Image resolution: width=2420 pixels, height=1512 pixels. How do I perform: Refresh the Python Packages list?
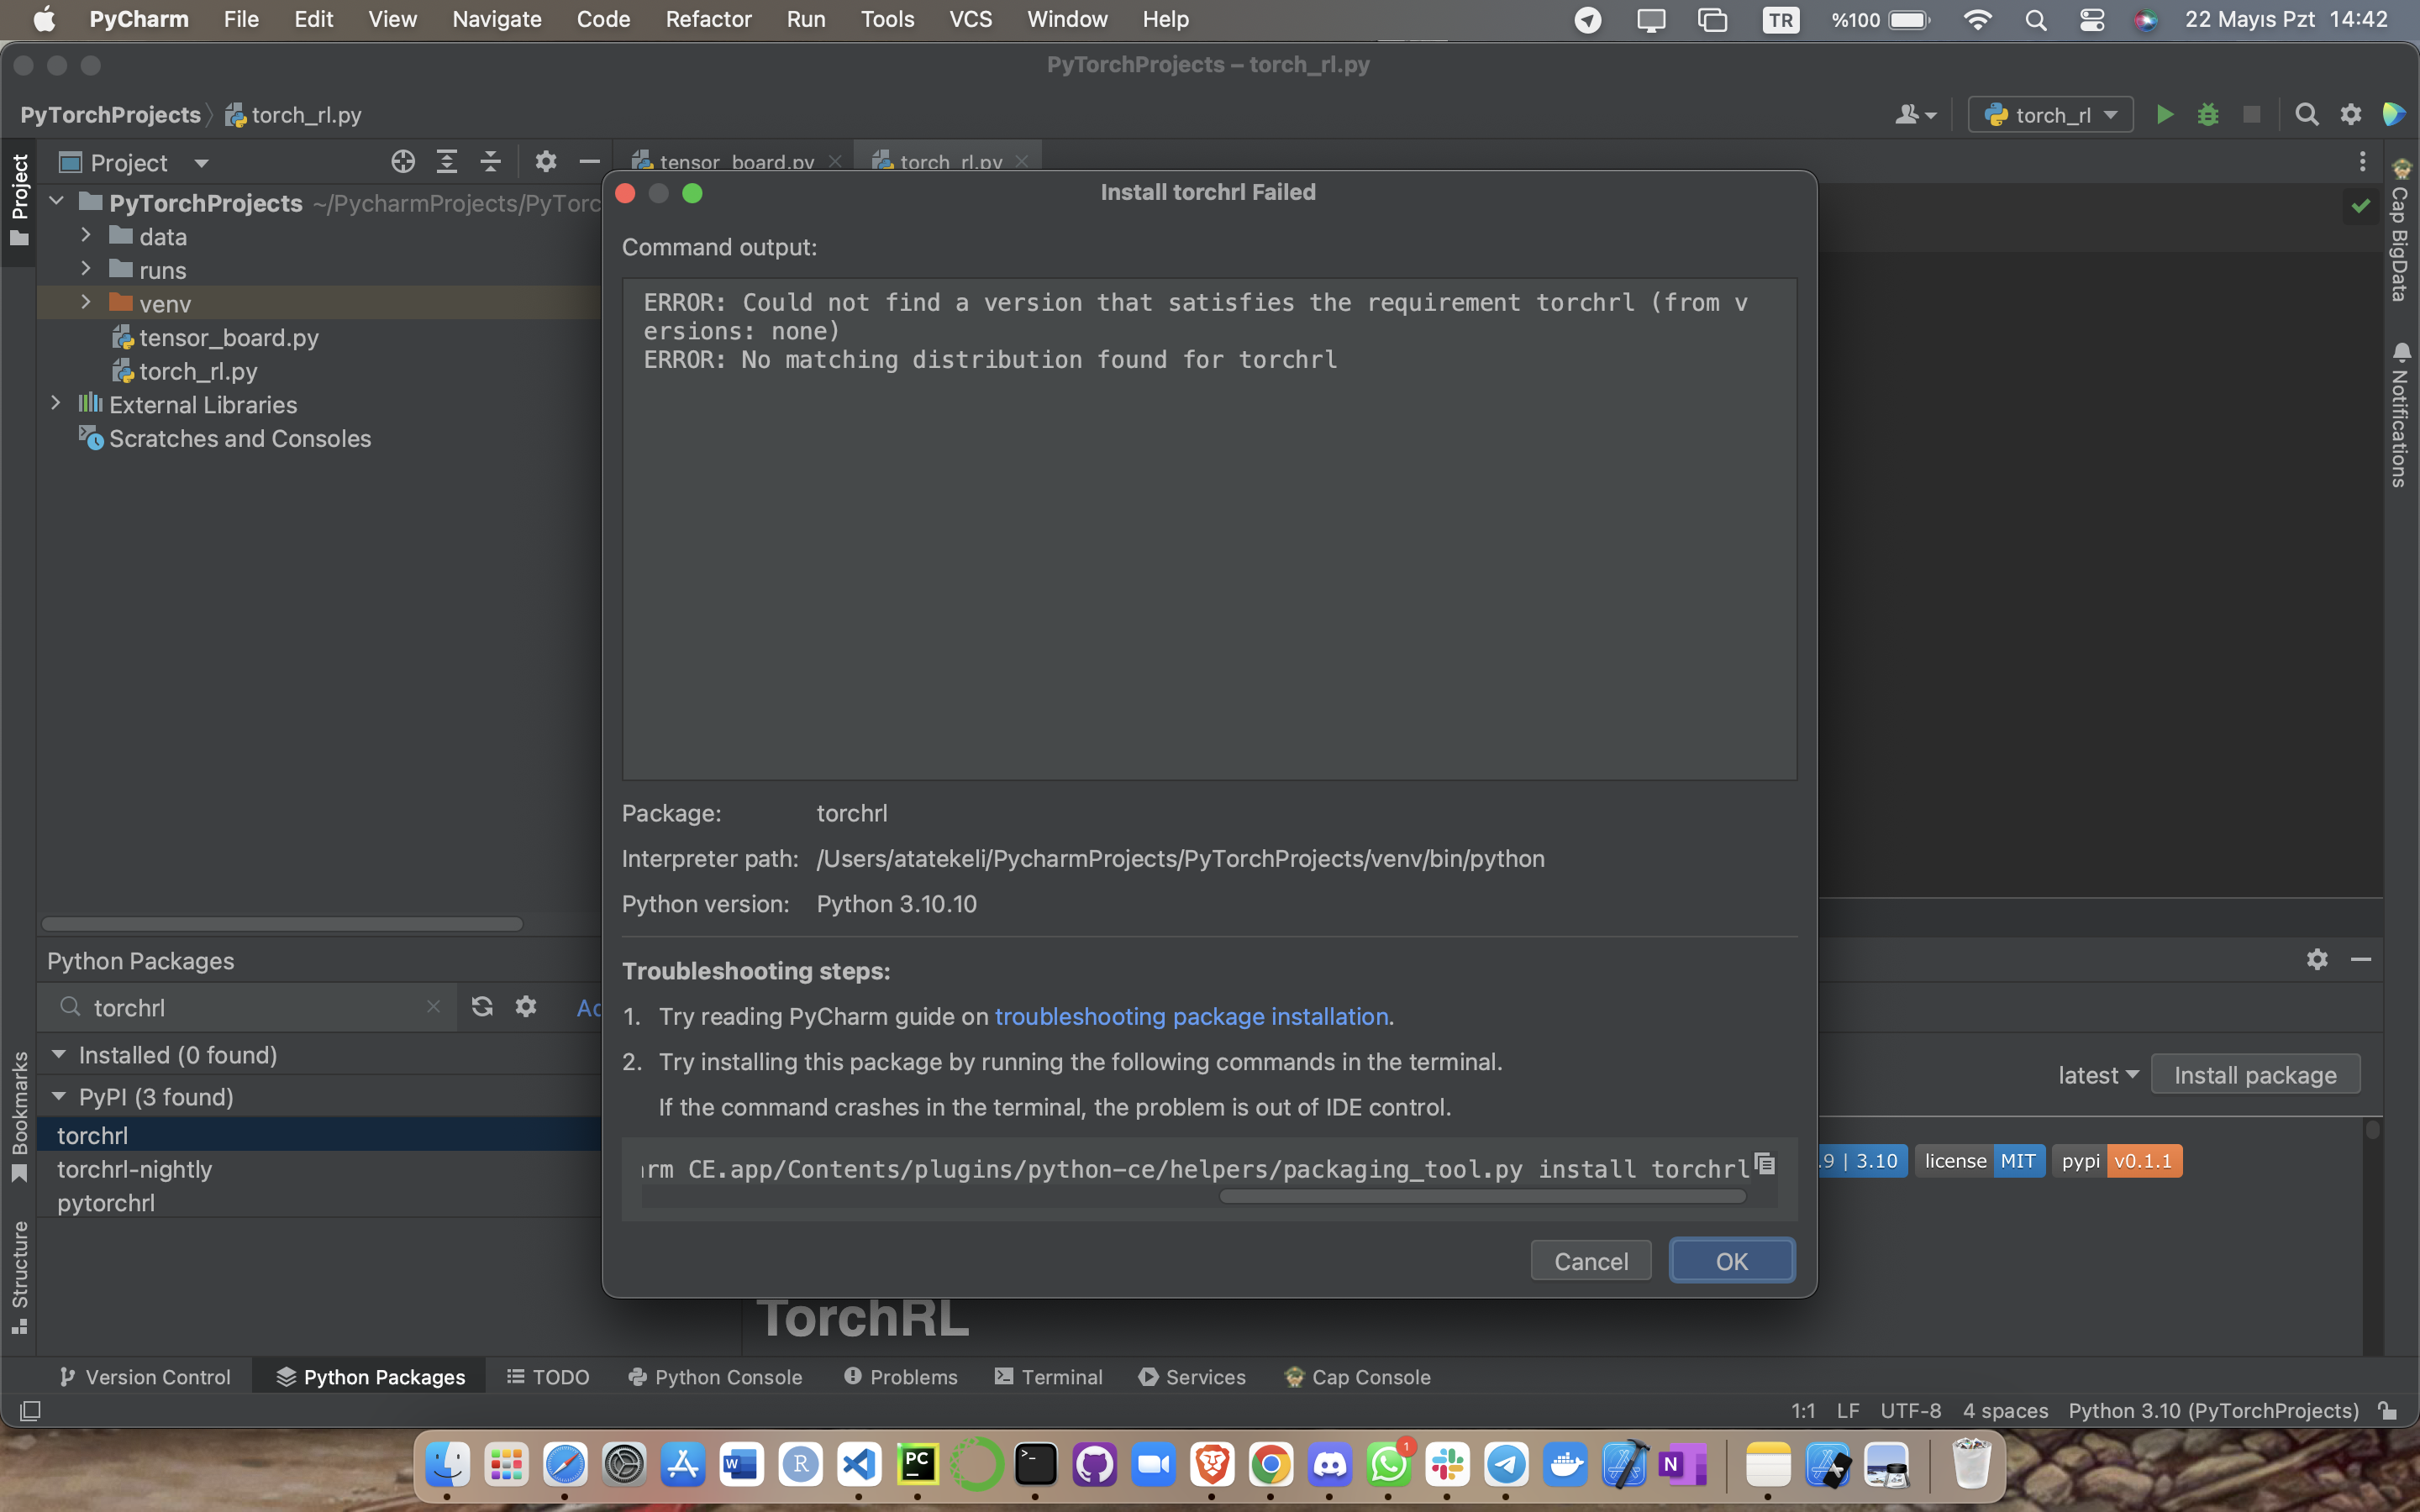coord(482,1007)
